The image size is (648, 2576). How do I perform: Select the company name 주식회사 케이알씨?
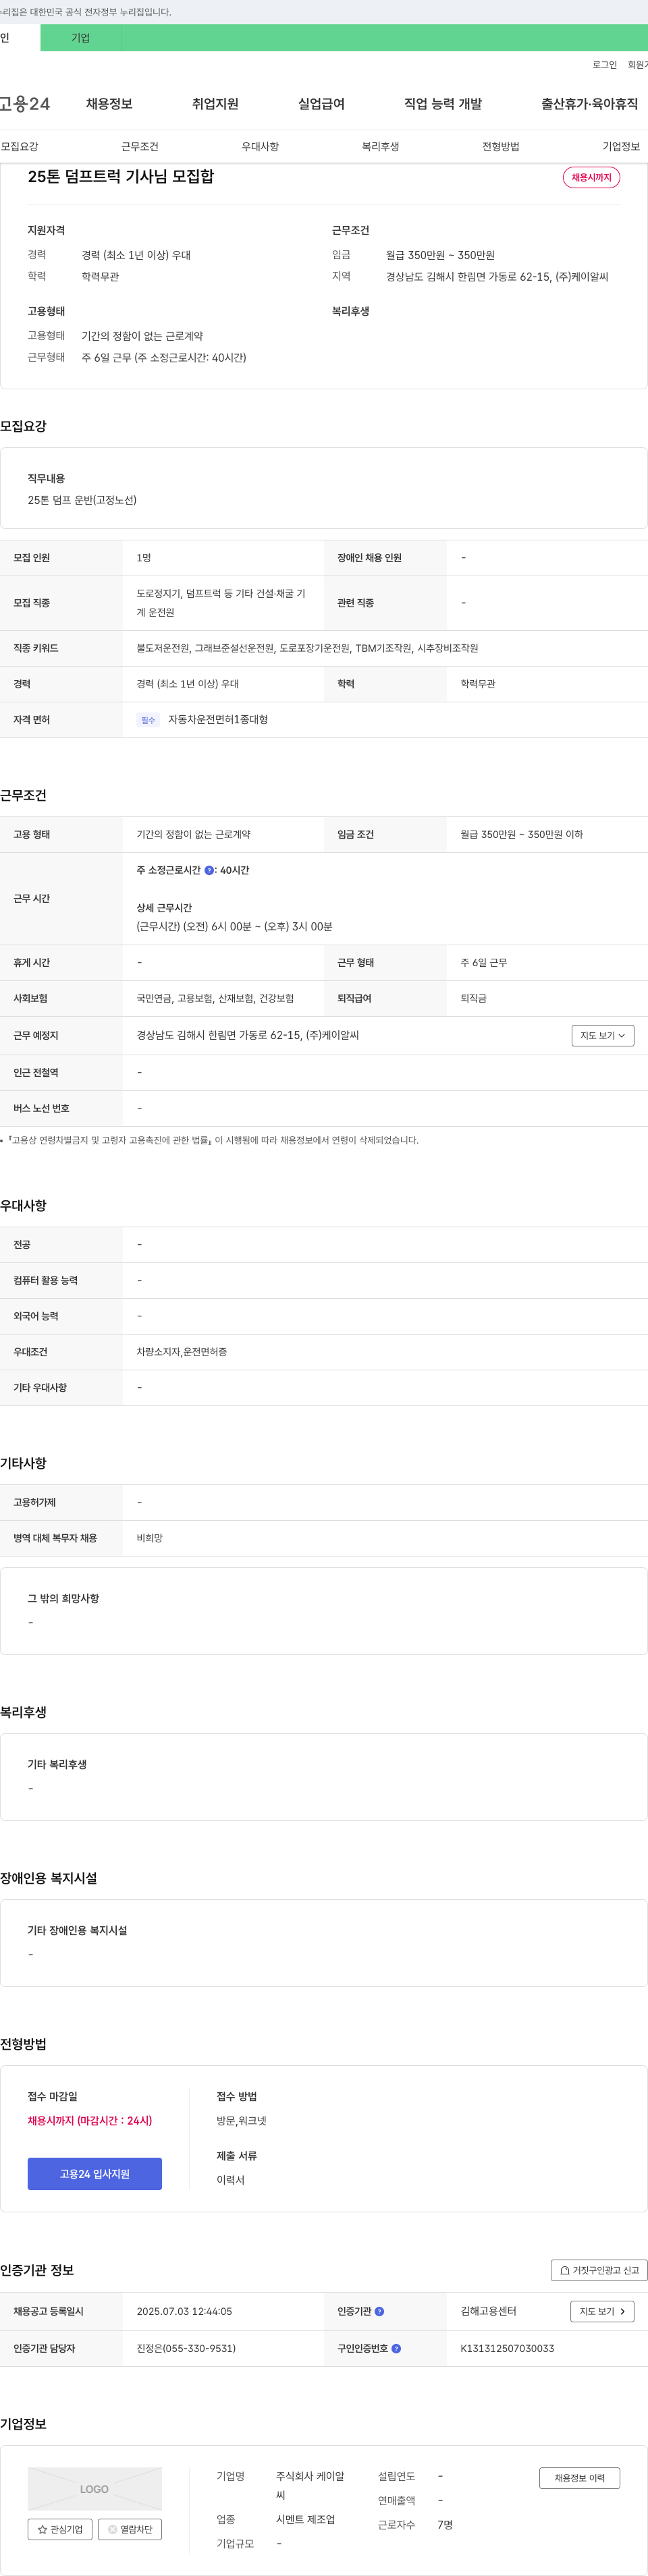coord(310,2486)
